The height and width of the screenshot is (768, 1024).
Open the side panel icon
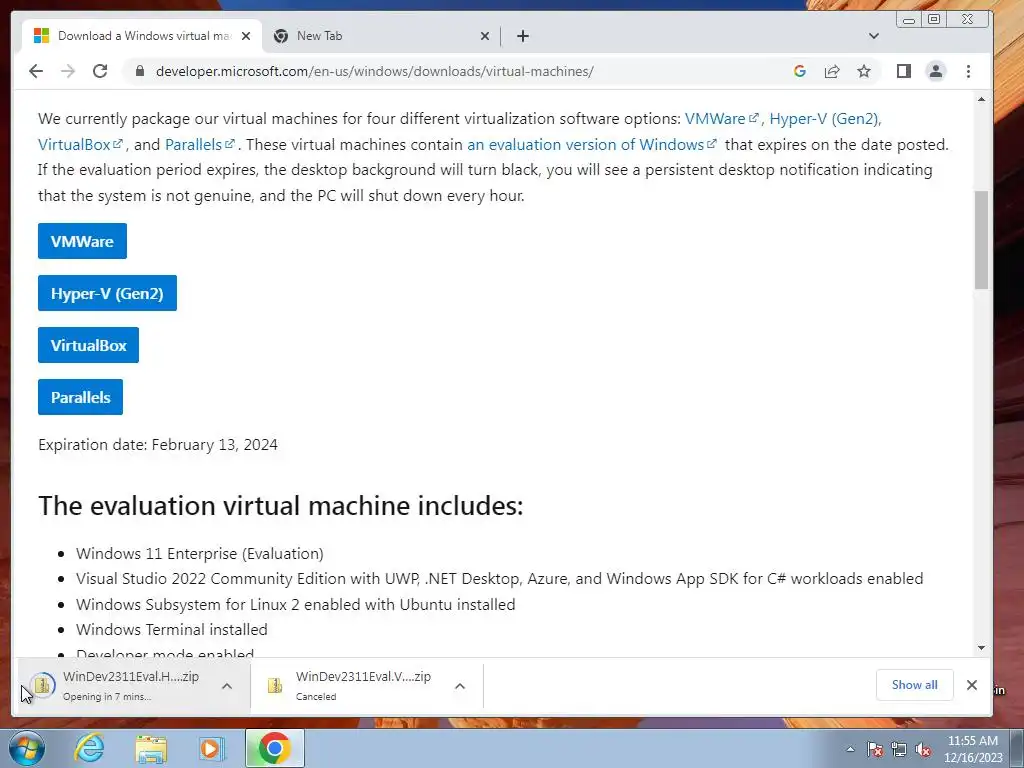click(904, 71)
